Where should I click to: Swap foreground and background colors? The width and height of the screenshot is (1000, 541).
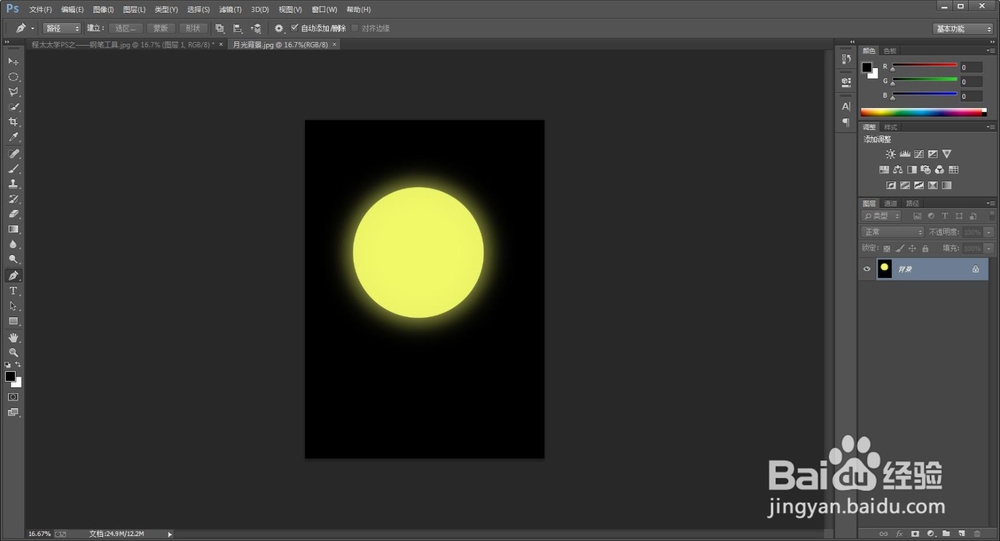click(18, 365)
